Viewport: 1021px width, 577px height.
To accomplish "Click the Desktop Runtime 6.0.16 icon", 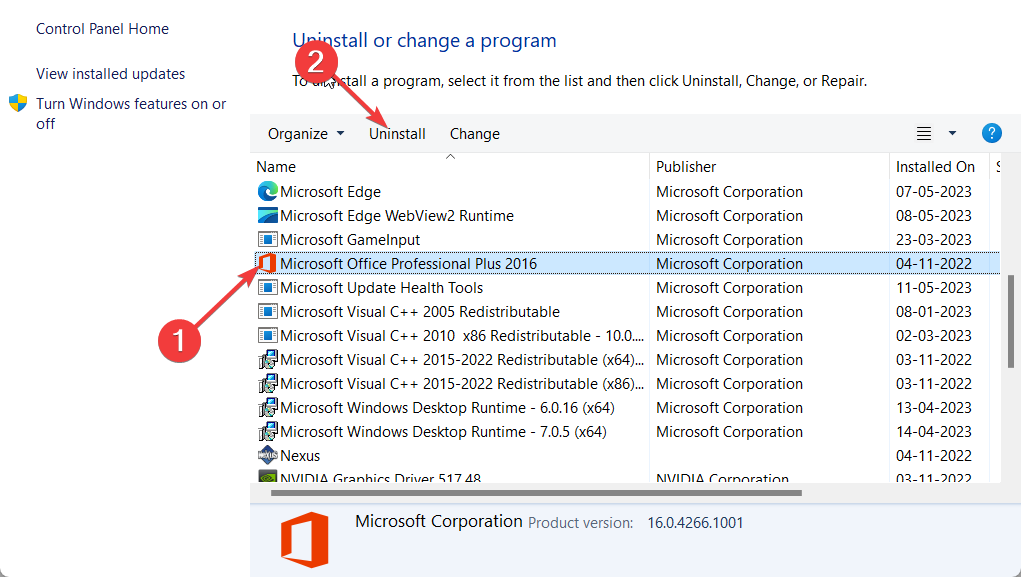I will point(268,408).
